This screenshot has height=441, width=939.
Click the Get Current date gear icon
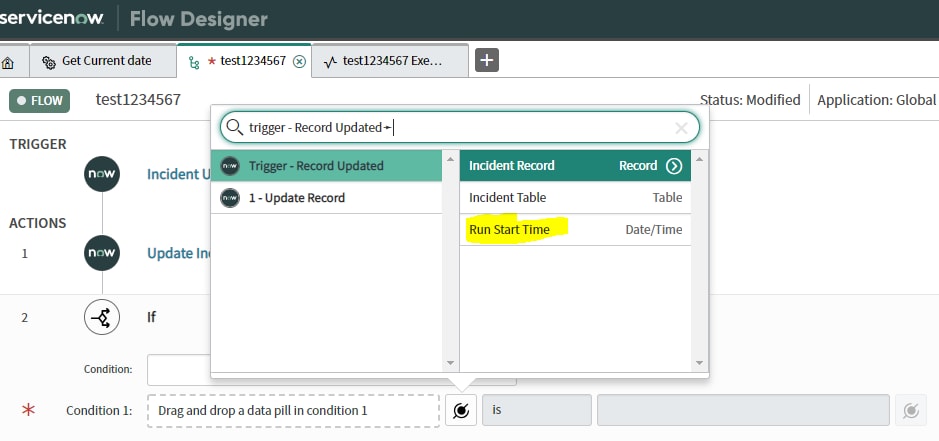(x=49, y=62)
